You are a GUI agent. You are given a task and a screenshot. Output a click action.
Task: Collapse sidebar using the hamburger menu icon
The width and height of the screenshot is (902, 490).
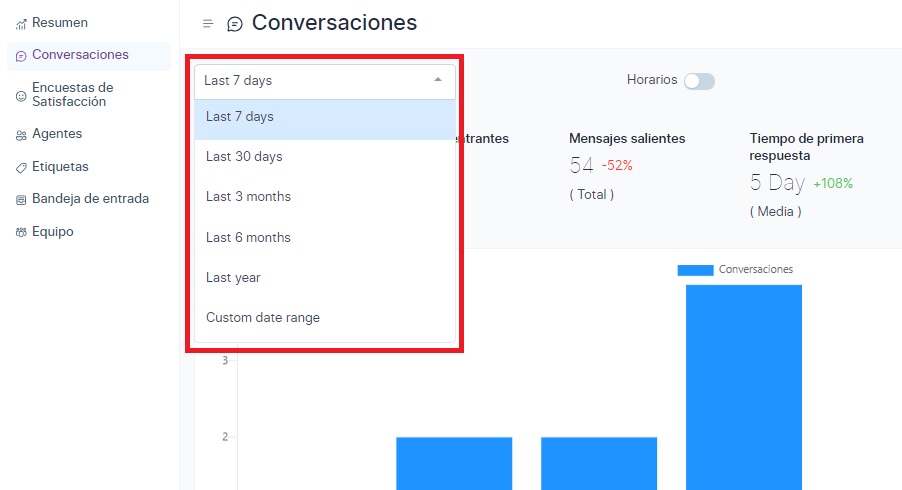pyautogui.click(x=207, y=23)
